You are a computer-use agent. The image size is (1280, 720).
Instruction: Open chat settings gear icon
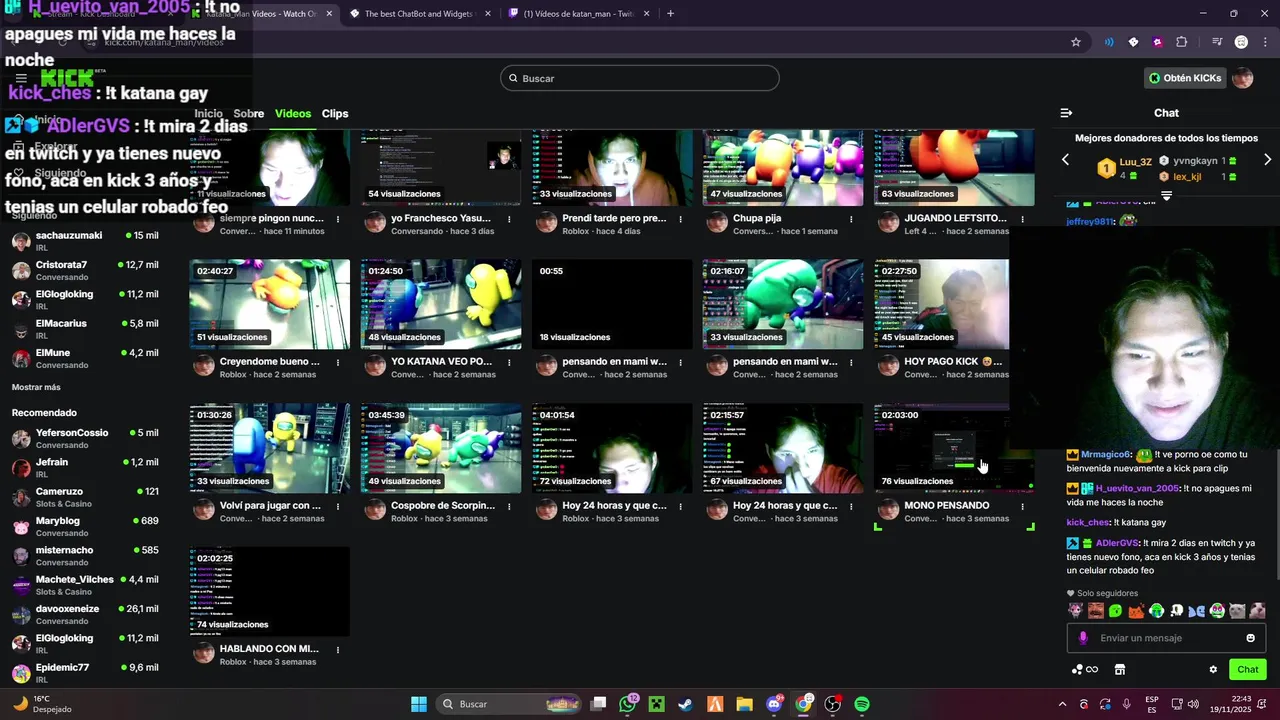(x=1213, y=670)
